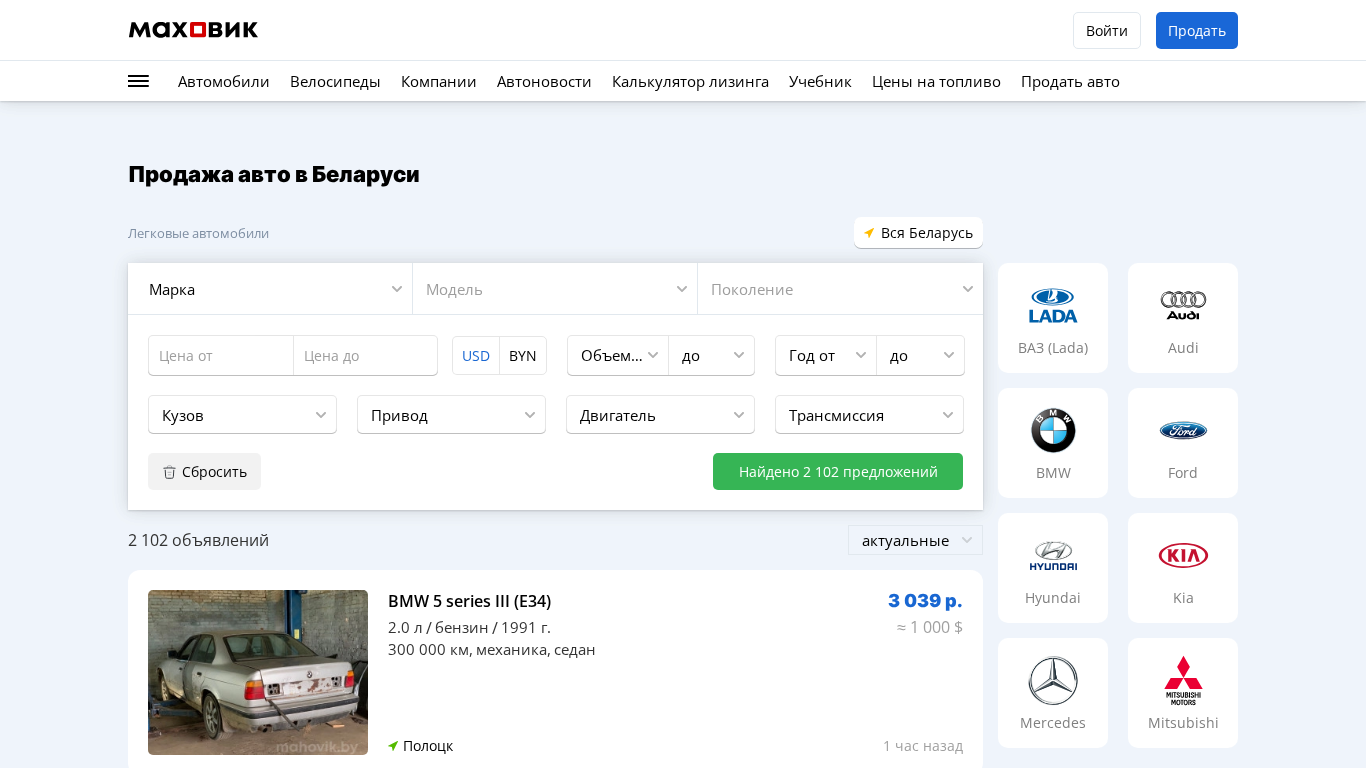Image resolution: width=1366 pixels, height=768 pixels.
Task: Open Калькулятор лизинга menu item
Action: pyautogui.click(x=690, y=81)
